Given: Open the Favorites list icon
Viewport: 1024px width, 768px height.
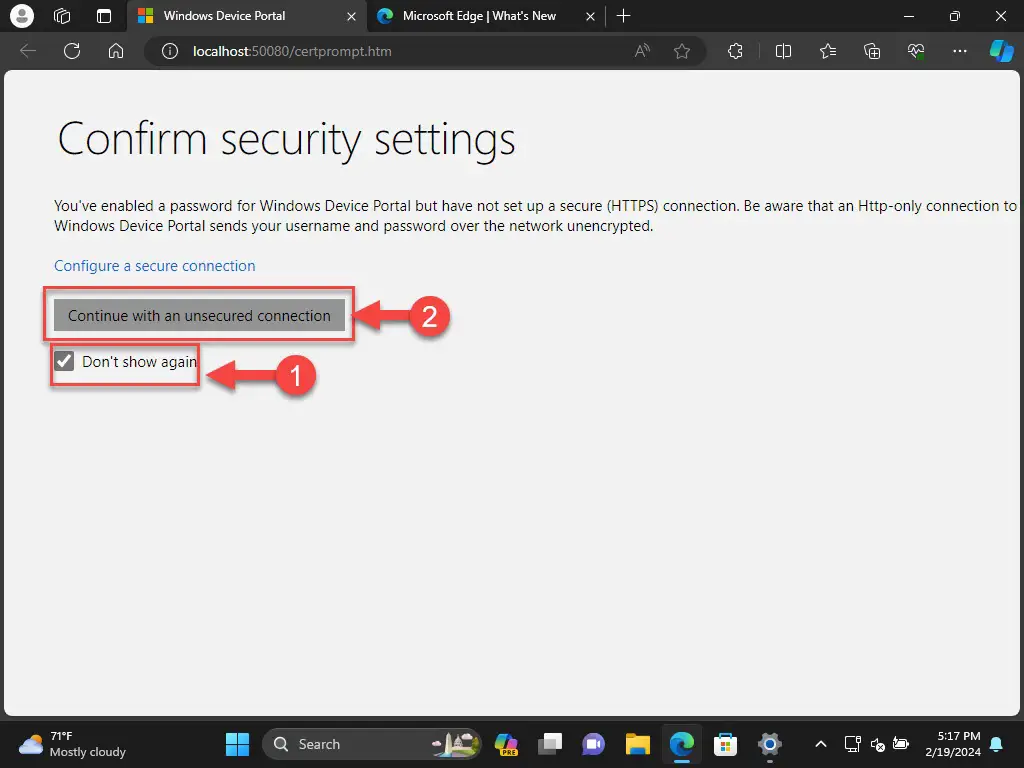Looking at the screenshot, I should (827, 51).
